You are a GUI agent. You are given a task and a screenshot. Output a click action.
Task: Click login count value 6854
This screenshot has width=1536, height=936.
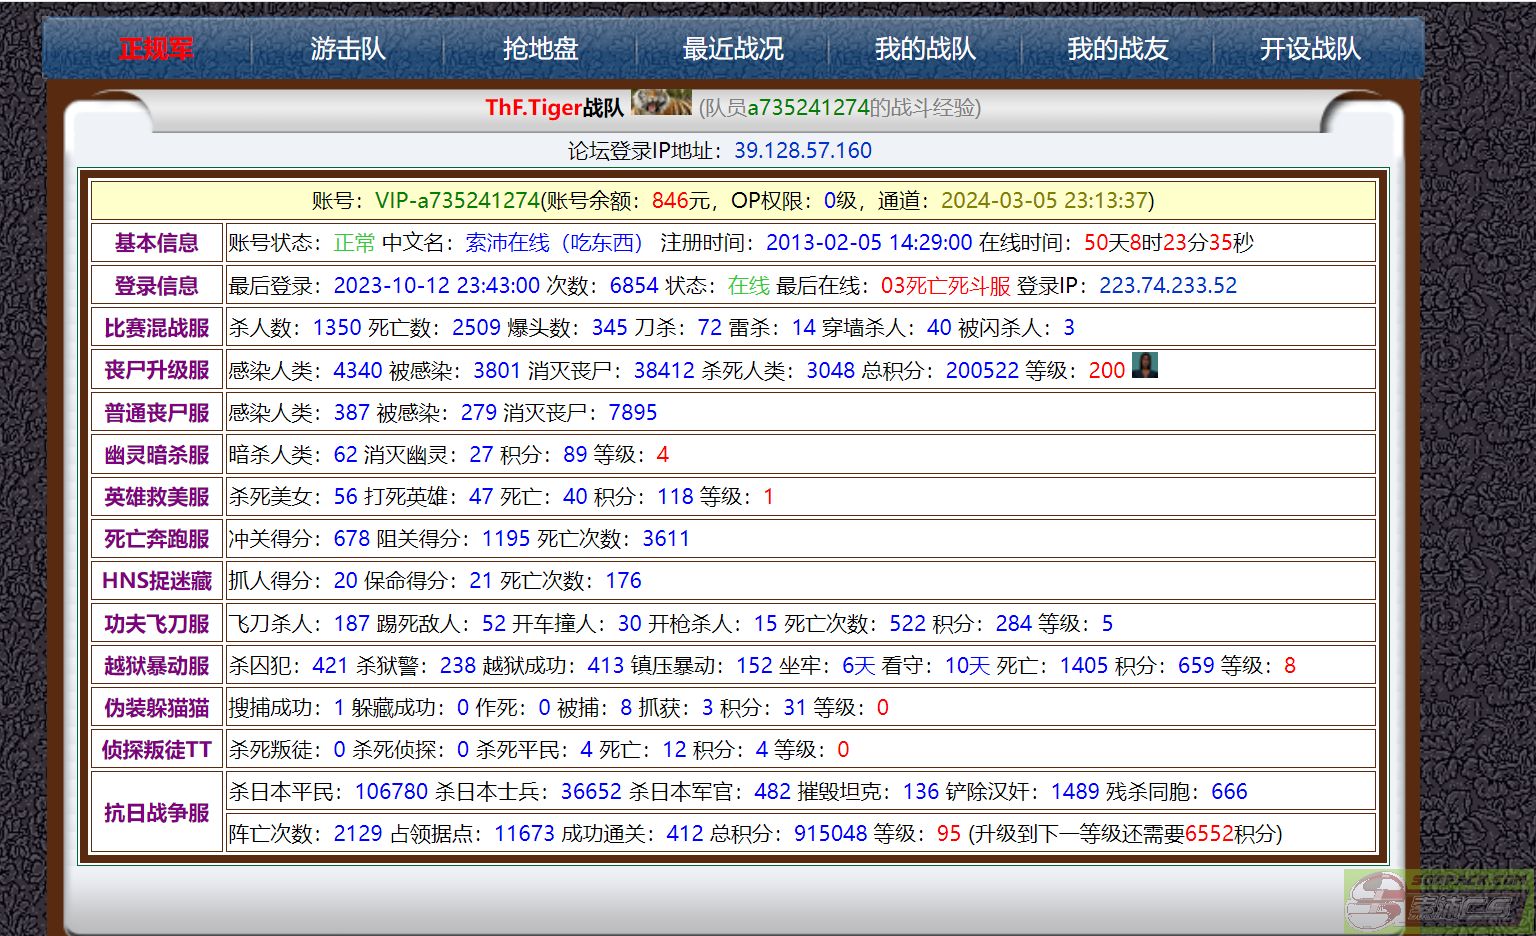pyautogui.click(x=634, y=286)
